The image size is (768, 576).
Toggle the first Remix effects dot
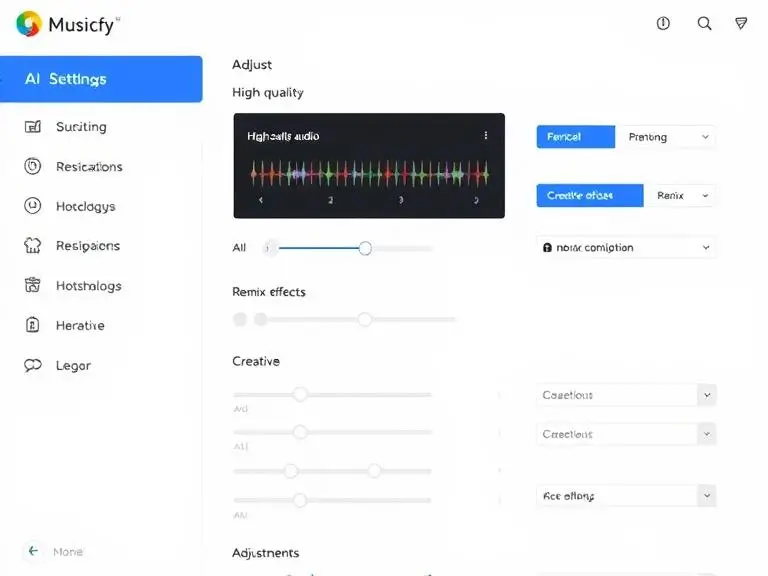click(240, 319)
